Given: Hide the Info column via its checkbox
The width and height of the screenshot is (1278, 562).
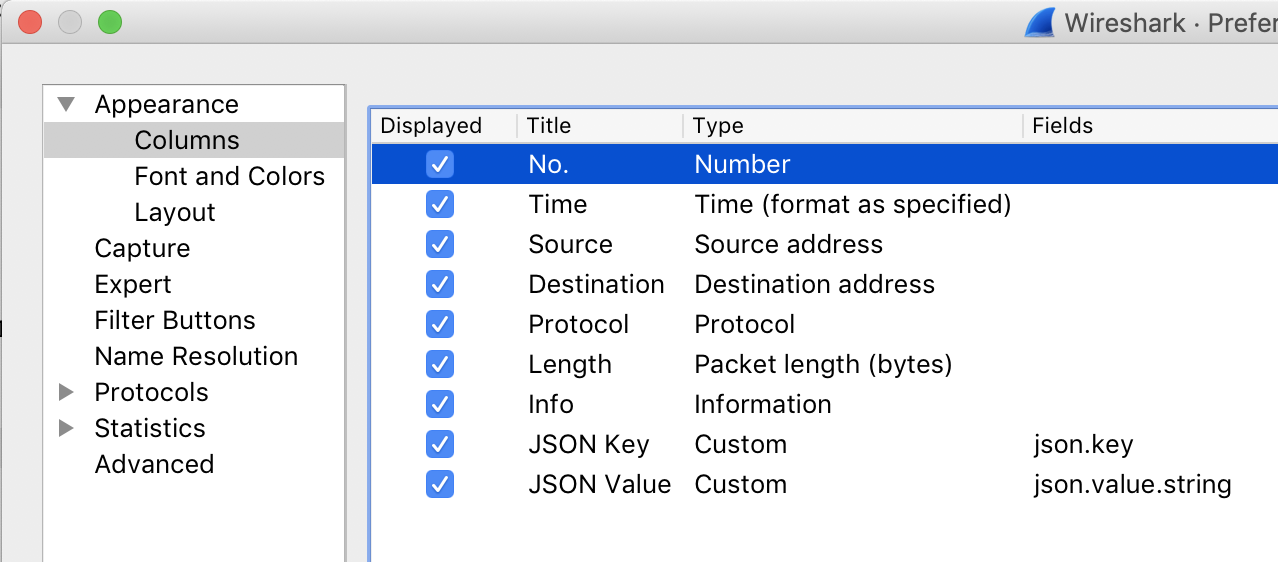Looking at the screenshot, I should [x=440, y=404].
